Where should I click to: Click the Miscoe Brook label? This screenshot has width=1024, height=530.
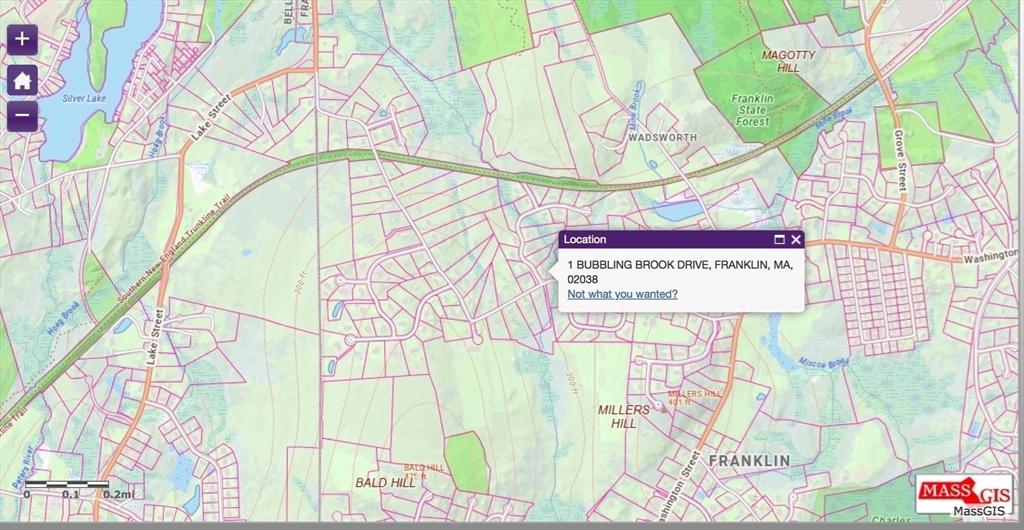(823, 361)
